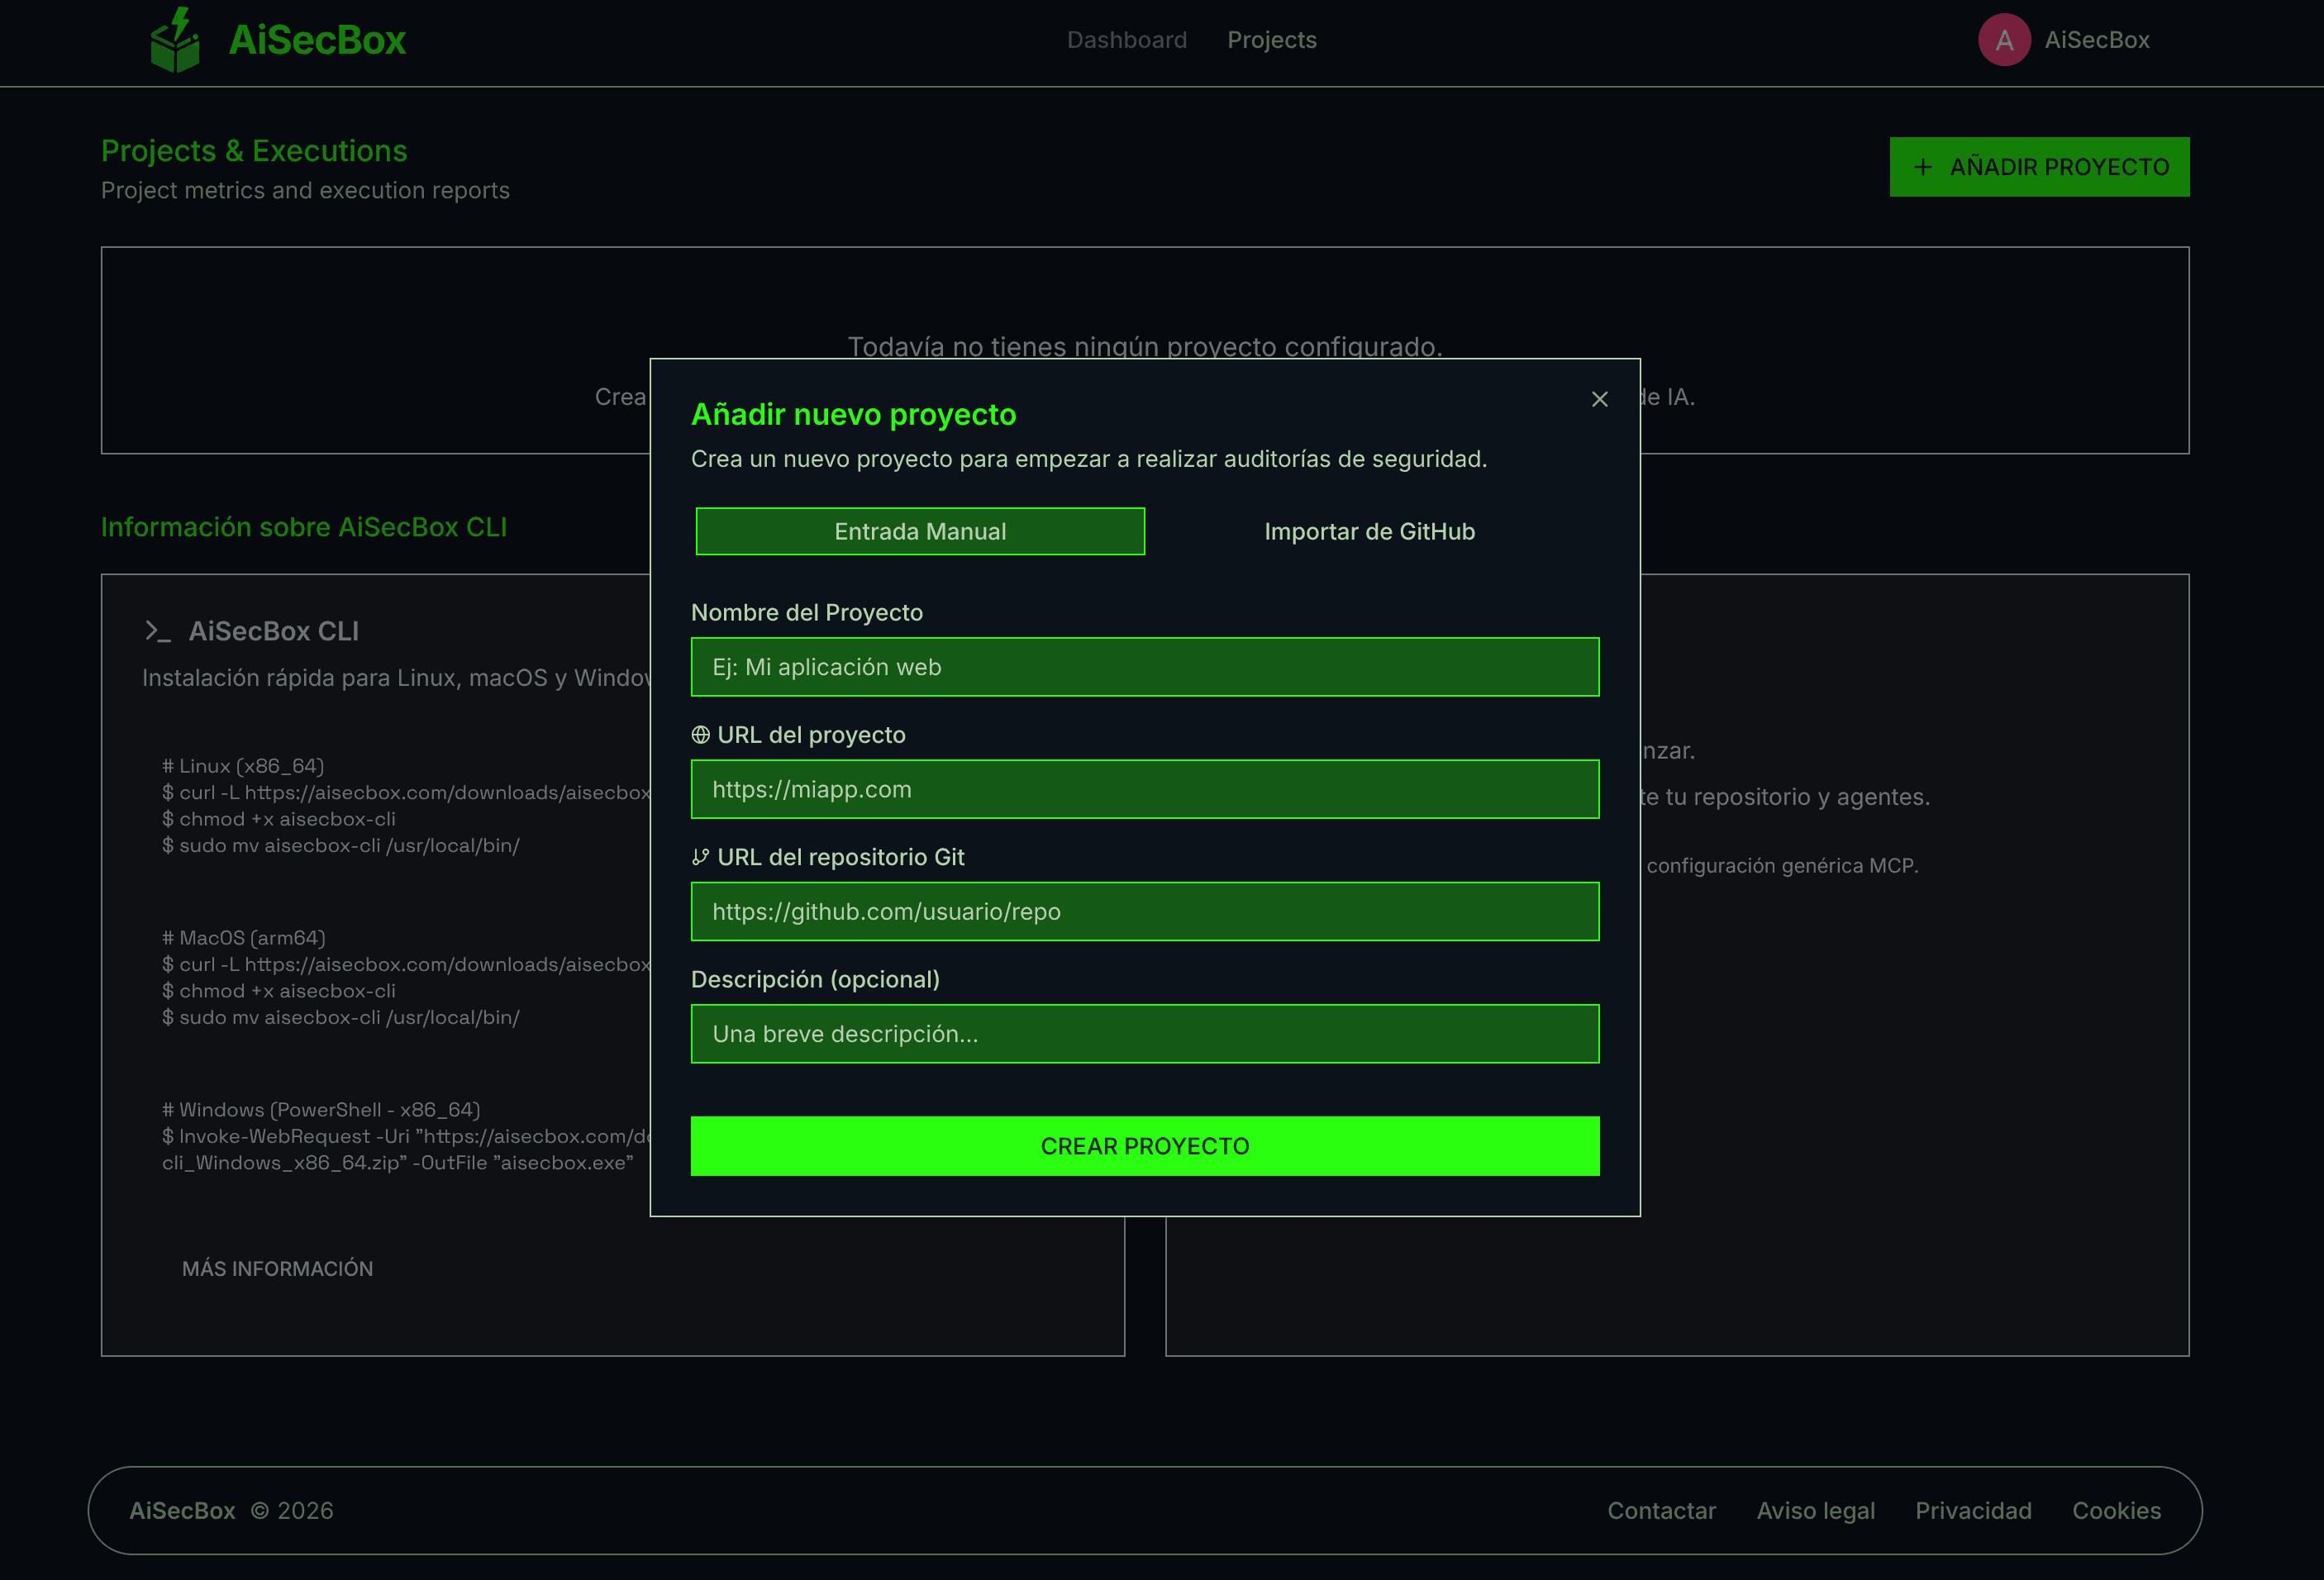Click the AiSecBox brand name in header

(x=317, y=40)
